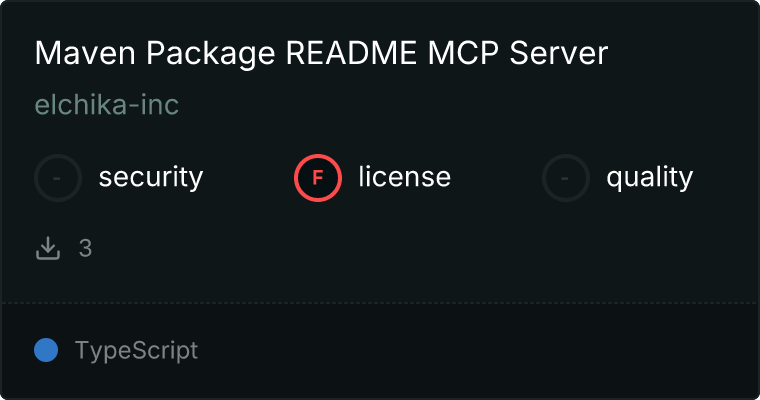Select the license label text

[405, 176]
